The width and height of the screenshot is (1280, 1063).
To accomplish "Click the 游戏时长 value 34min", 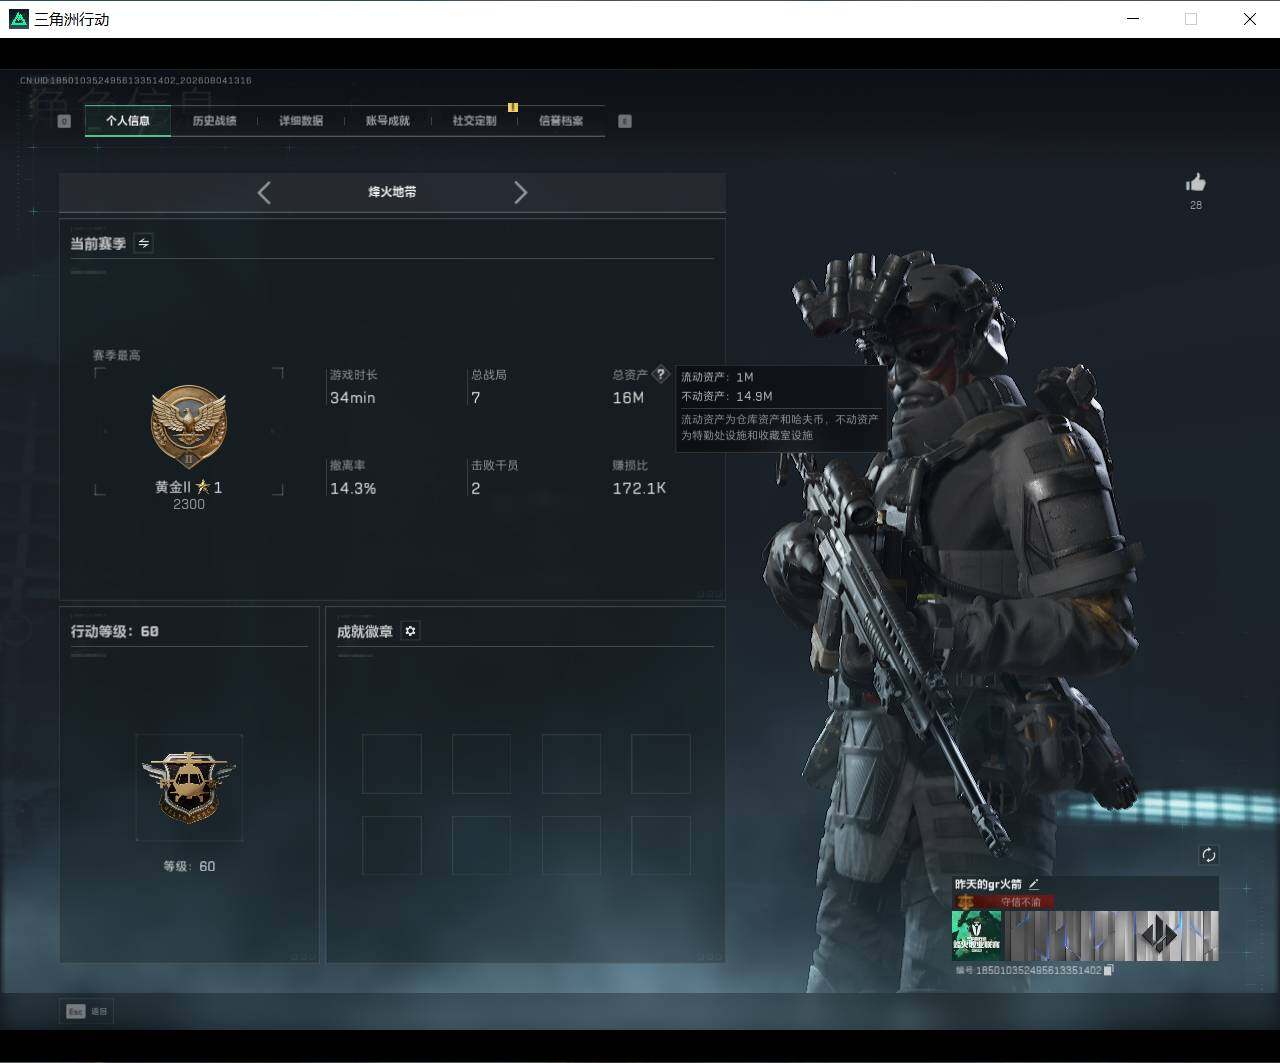I will (x=353, y=398).
